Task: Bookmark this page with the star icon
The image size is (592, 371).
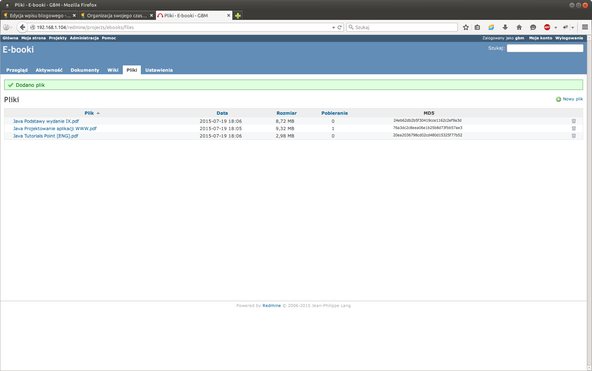Action: coord(466,27)
